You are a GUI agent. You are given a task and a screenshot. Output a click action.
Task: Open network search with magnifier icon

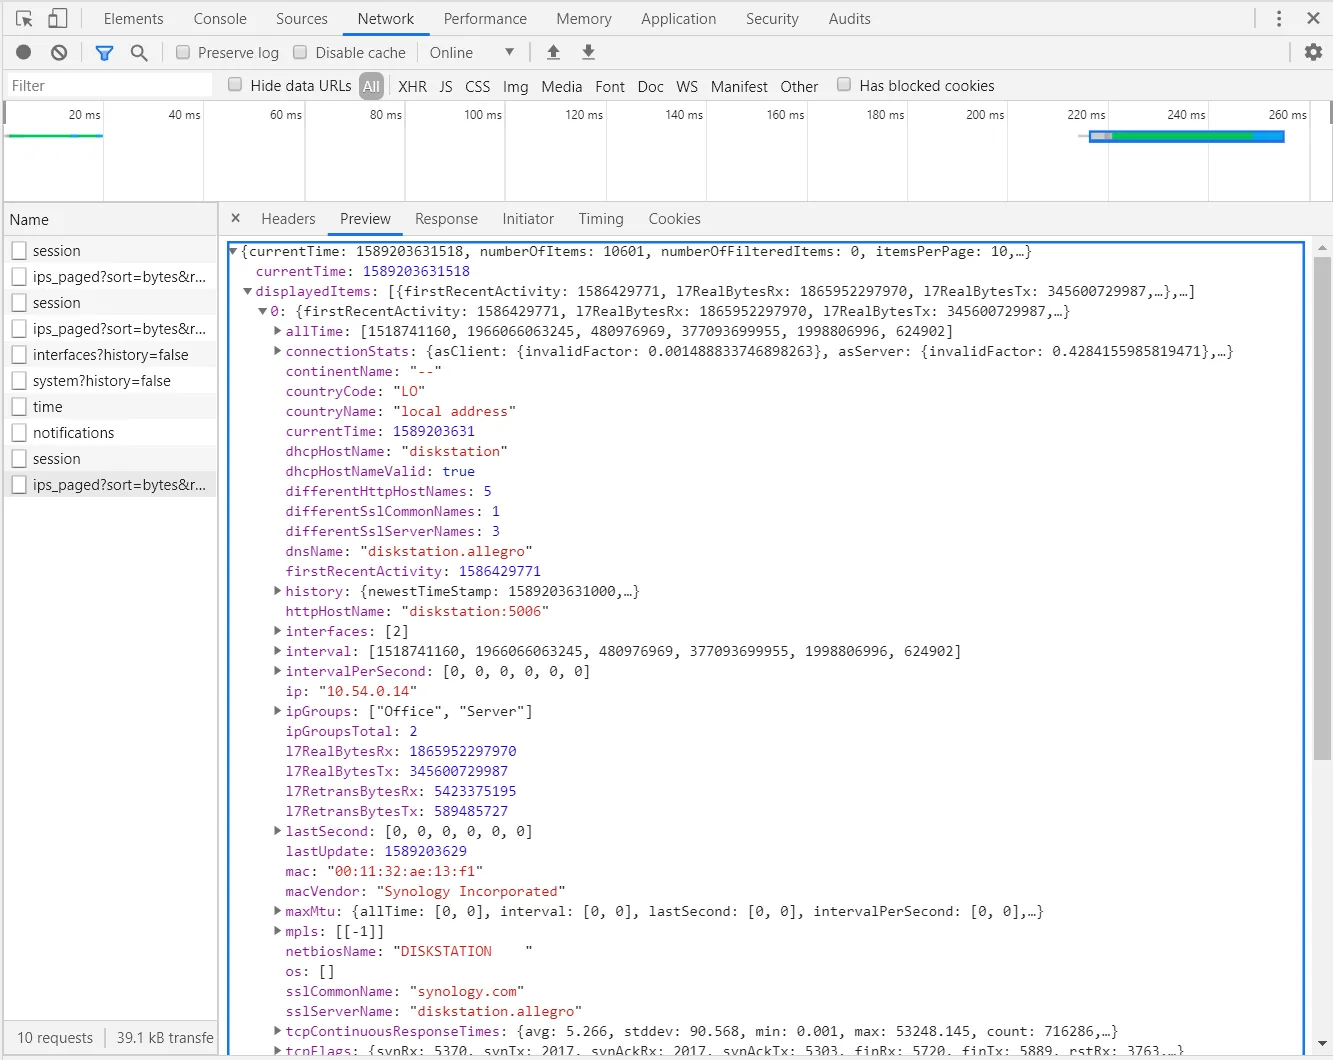coord(139,52)
